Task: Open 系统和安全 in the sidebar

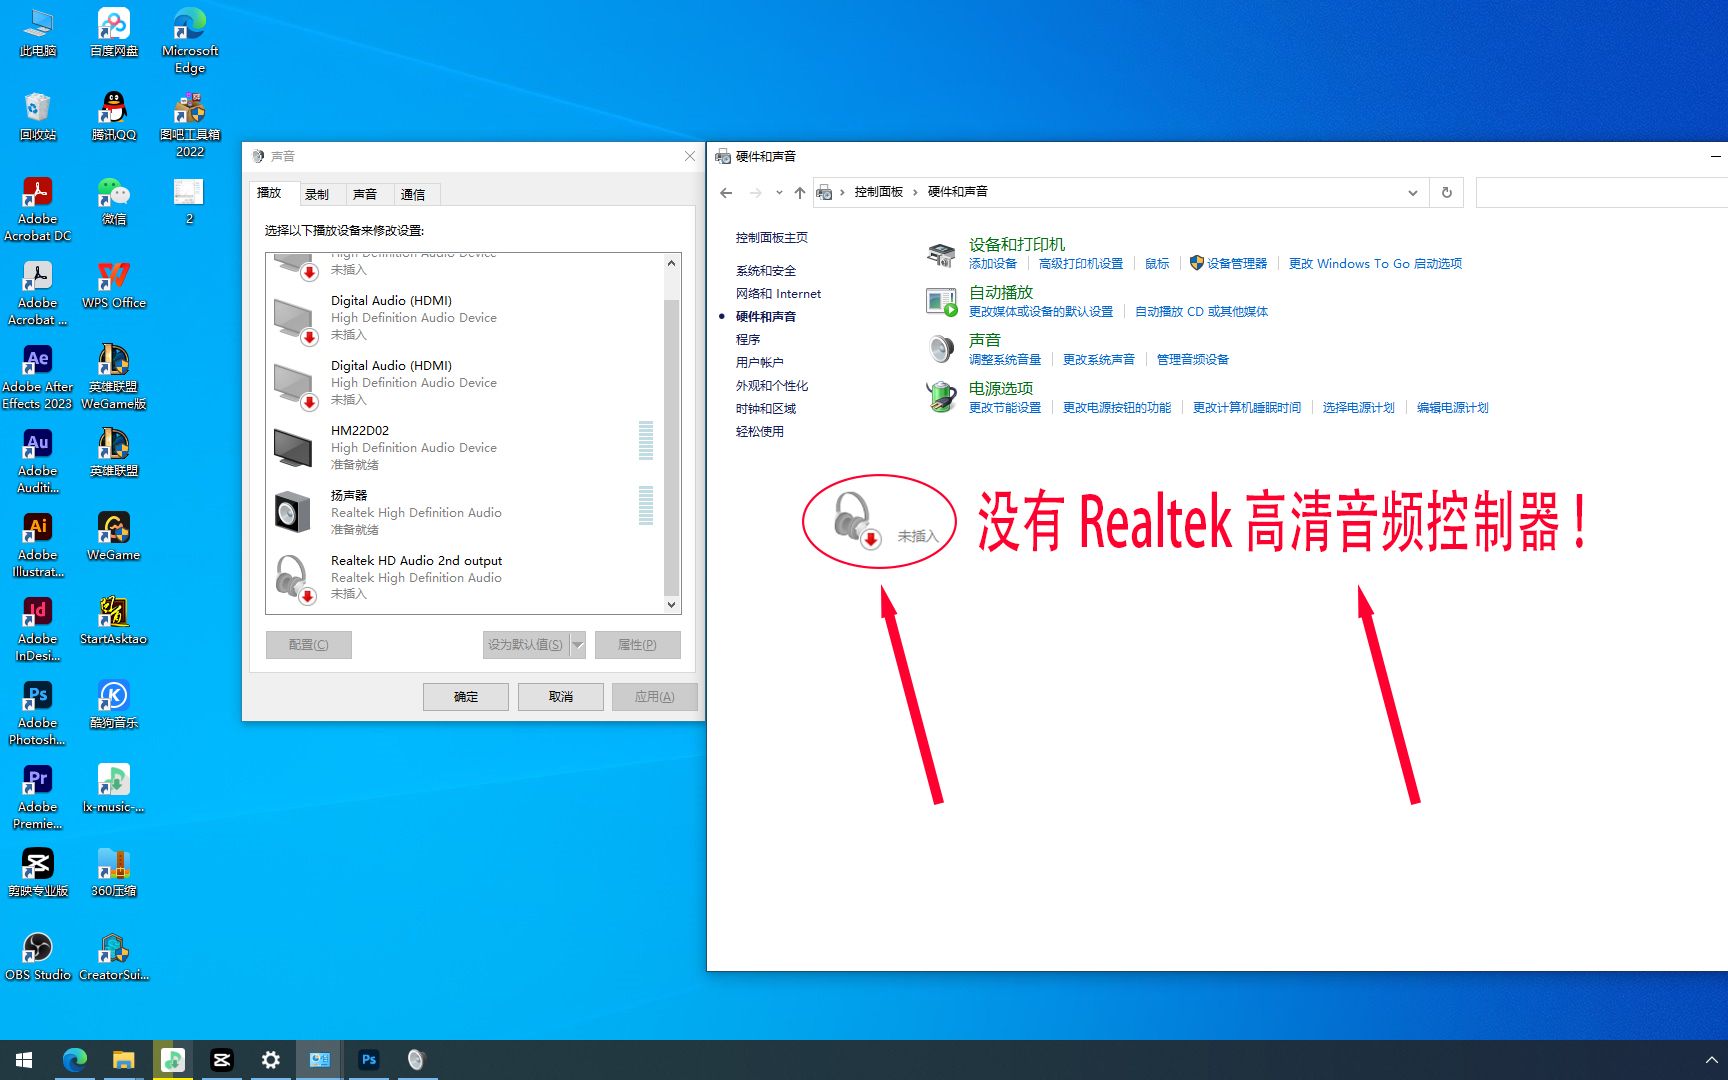Action: [x=766, y=271]
